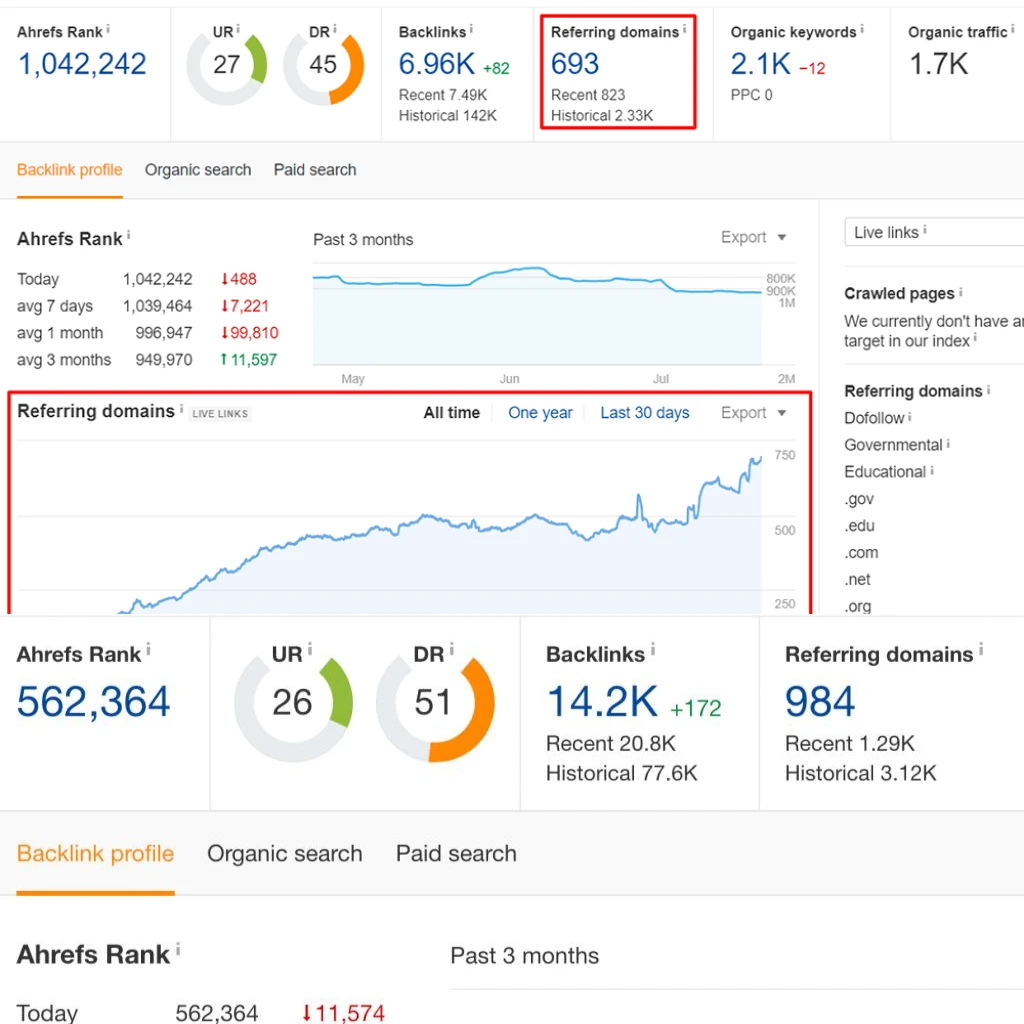Switch to Paid search tab under 562,364 overview
Viewport: 1024px width, 1024px height.
pos(456,854)
